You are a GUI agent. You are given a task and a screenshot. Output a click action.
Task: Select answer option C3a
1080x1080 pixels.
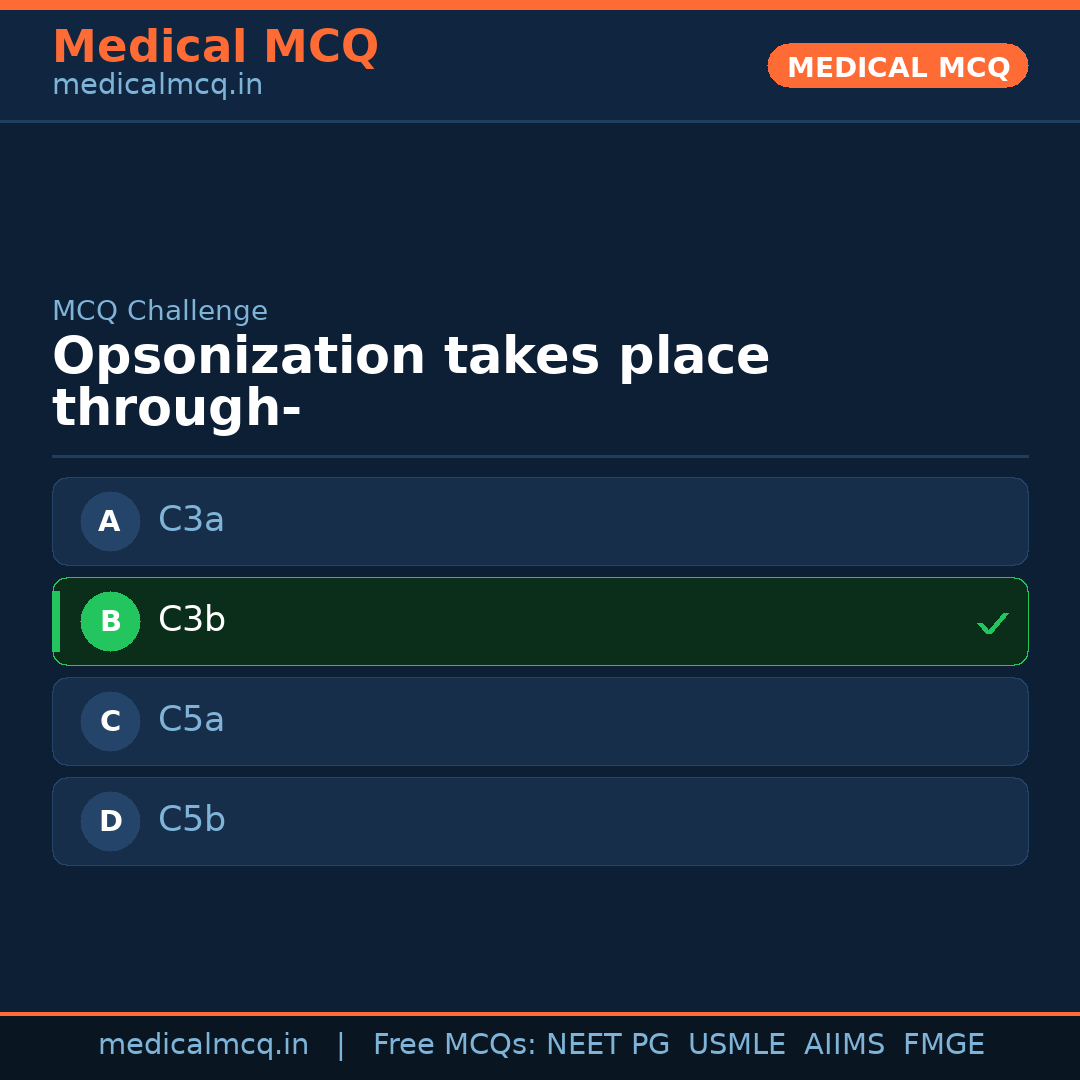point(540,521)
